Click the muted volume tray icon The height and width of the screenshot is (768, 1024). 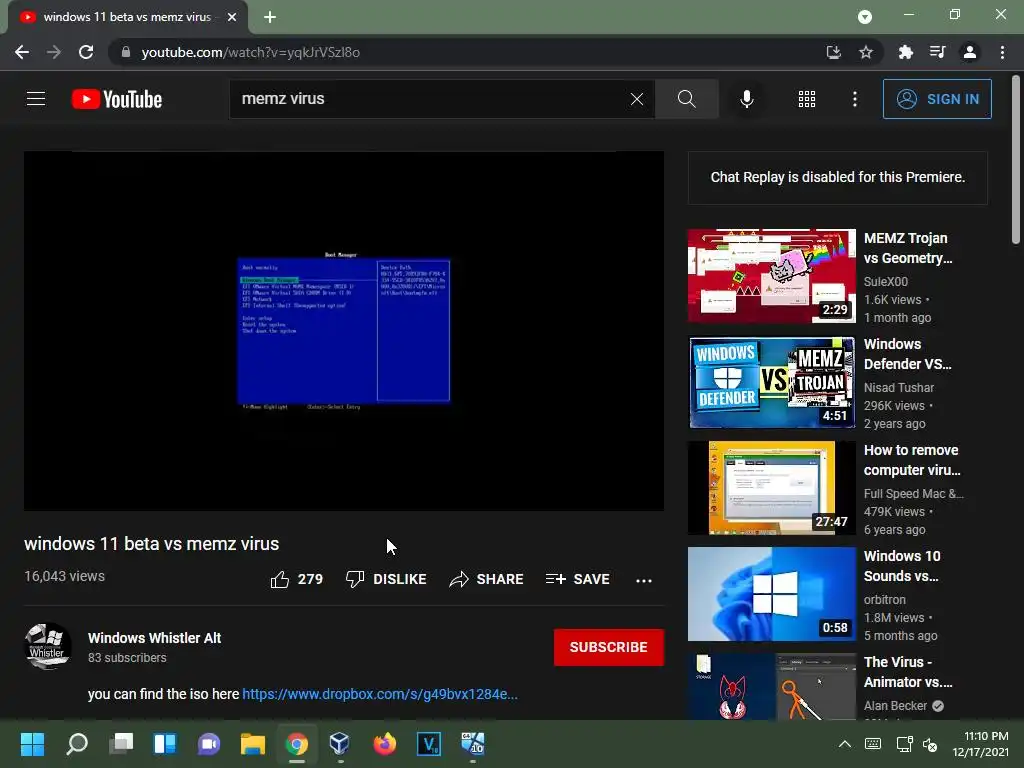tap(930, 744)
